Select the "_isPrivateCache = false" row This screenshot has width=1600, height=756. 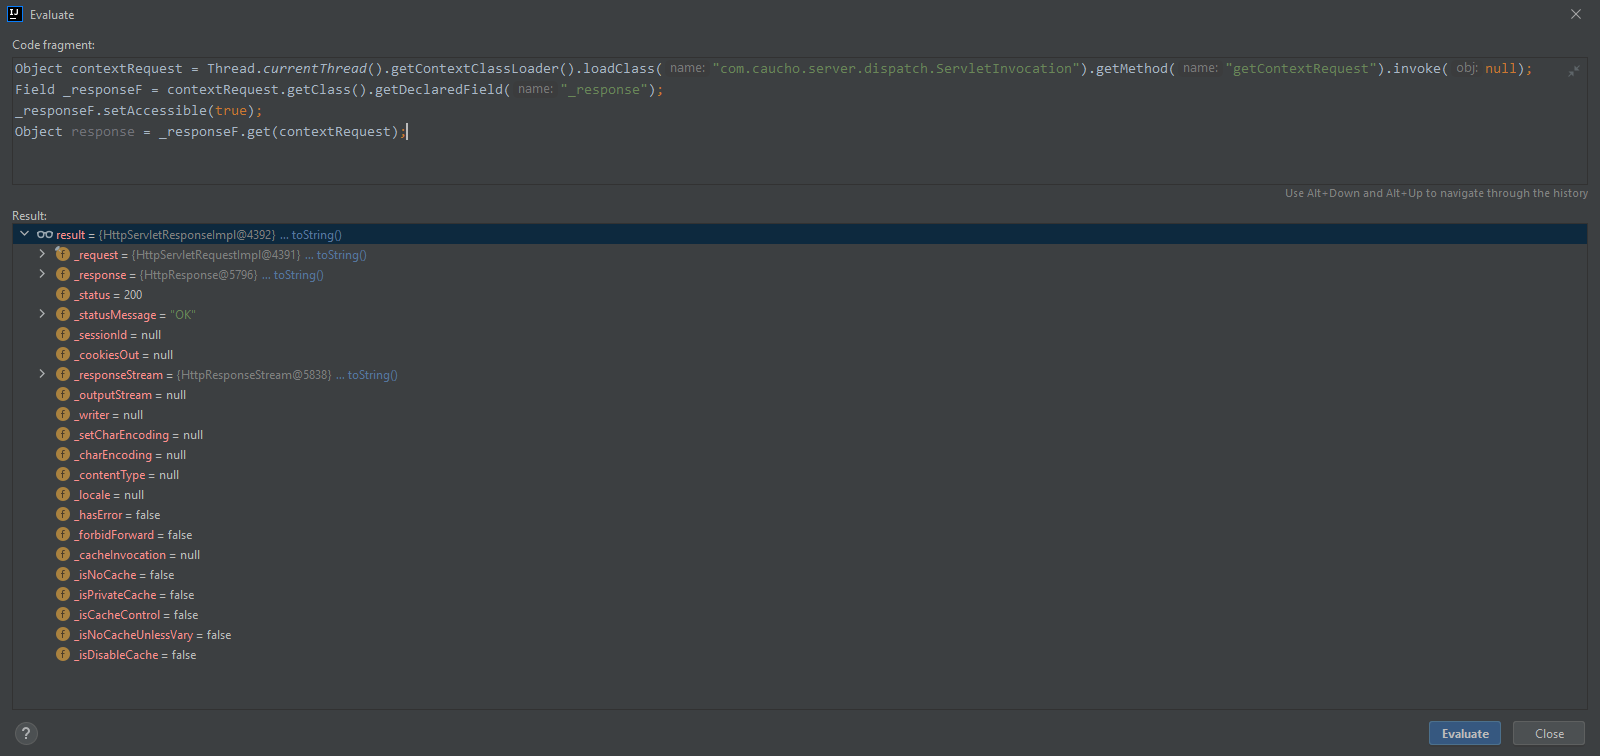(x=800, y=595)
